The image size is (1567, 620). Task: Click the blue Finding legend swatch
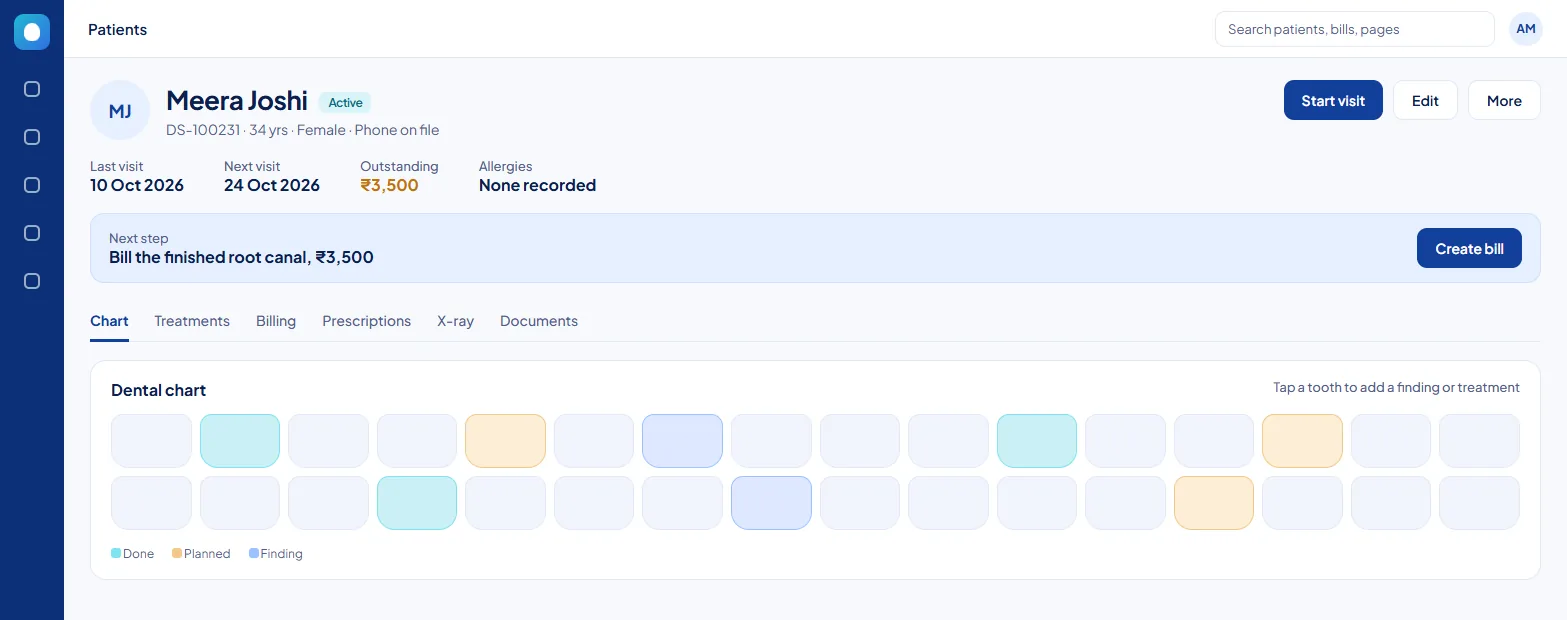point(254,553)
